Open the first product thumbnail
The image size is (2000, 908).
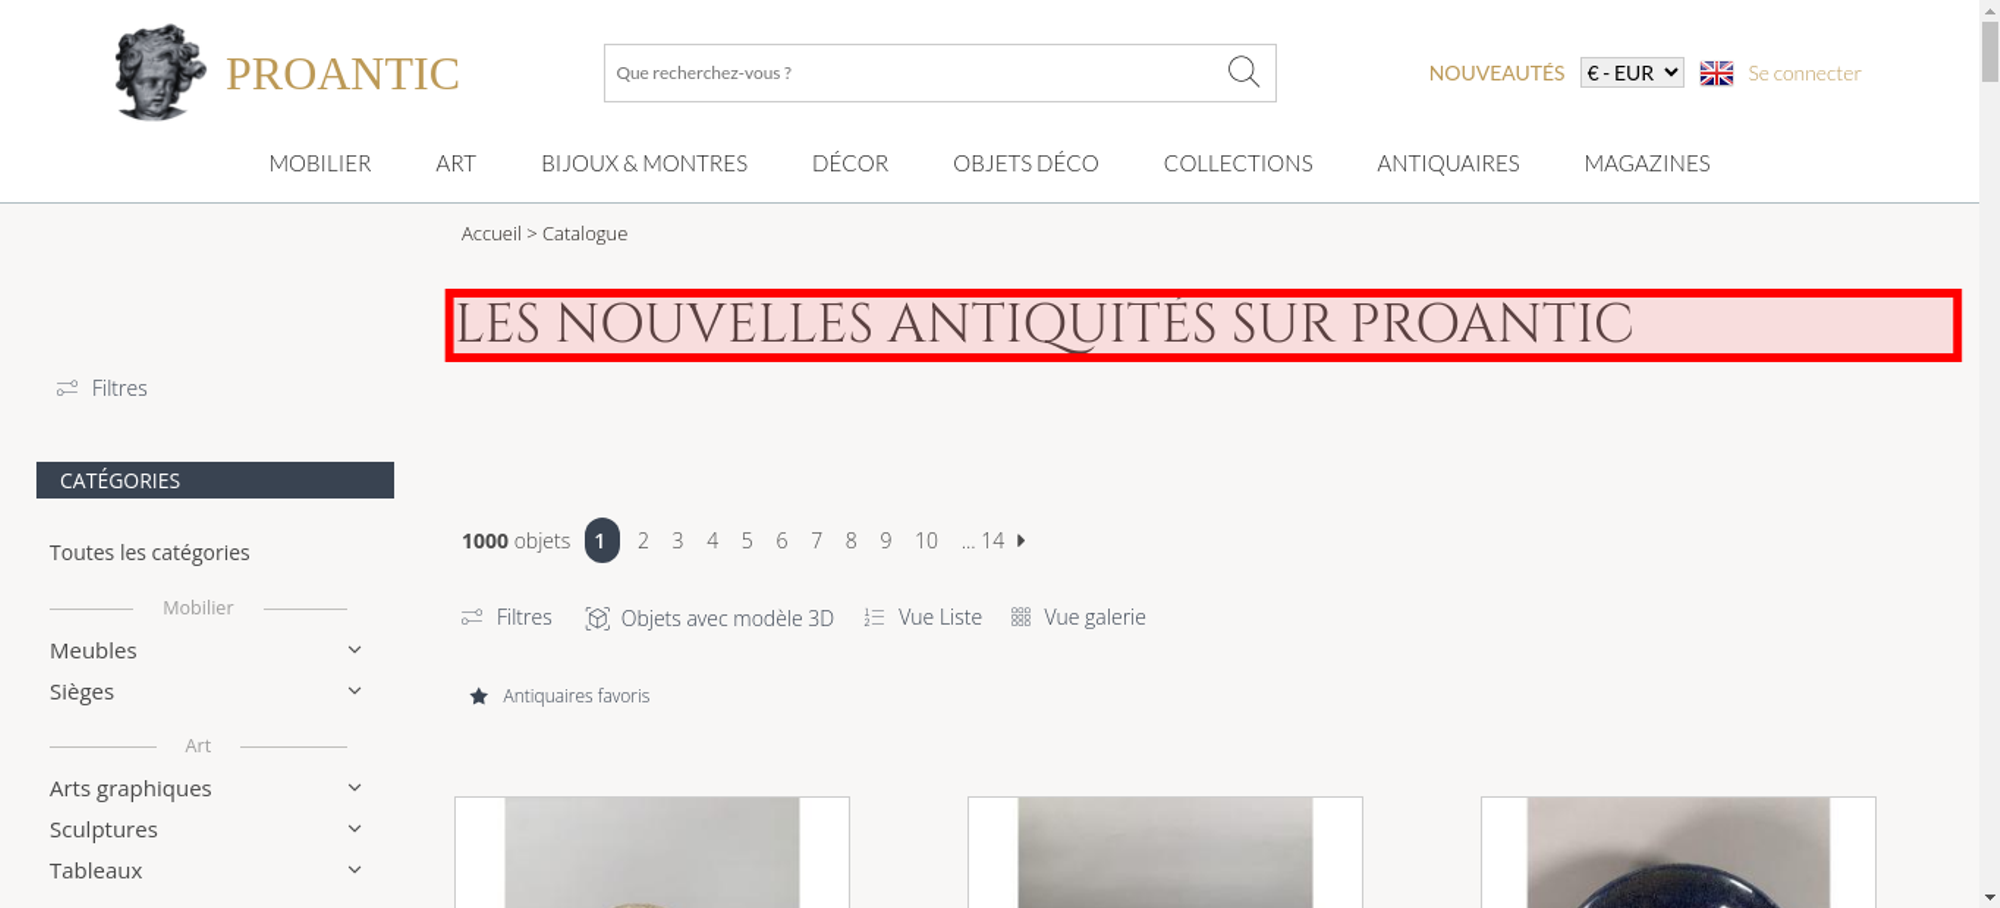pyautogui.click(x=652, y=852)
